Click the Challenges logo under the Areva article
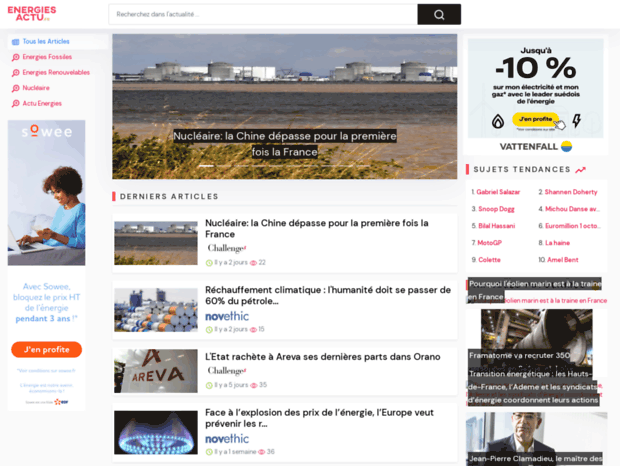 (226, 370)
